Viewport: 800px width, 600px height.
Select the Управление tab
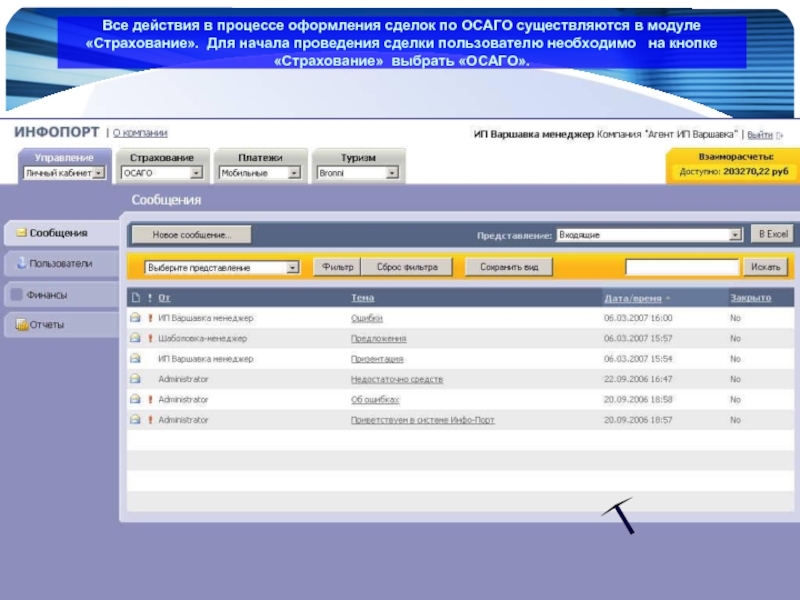click(64, 158)
